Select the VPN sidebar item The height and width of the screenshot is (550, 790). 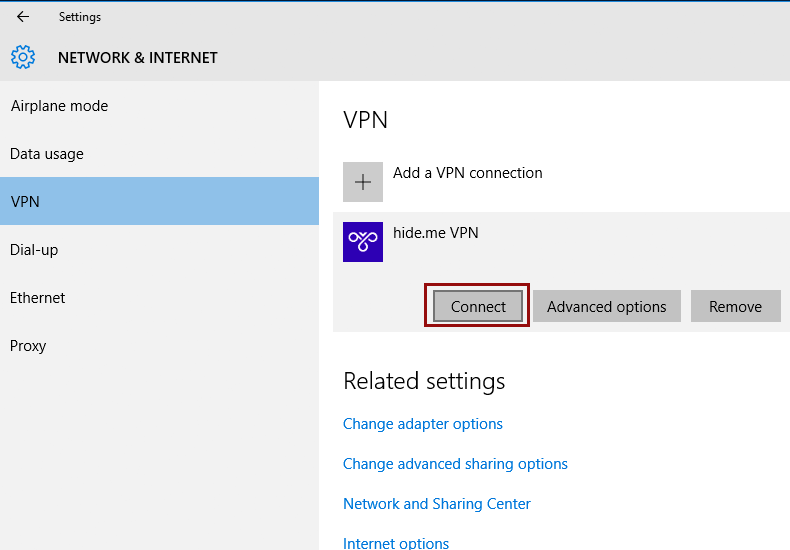[x=159, y=201]
